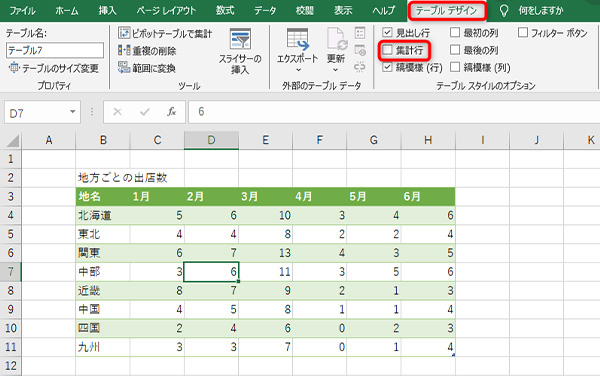
Task: Open the 更新 dropdown arrow
Action: click(x=336, y=70)
